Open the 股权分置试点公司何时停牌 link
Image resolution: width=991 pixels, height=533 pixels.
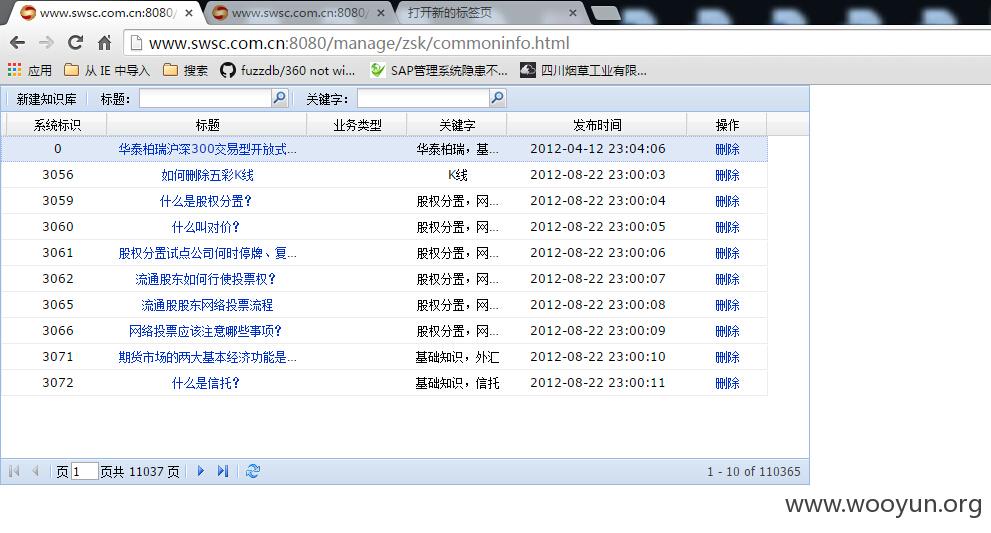pos(207,253)
